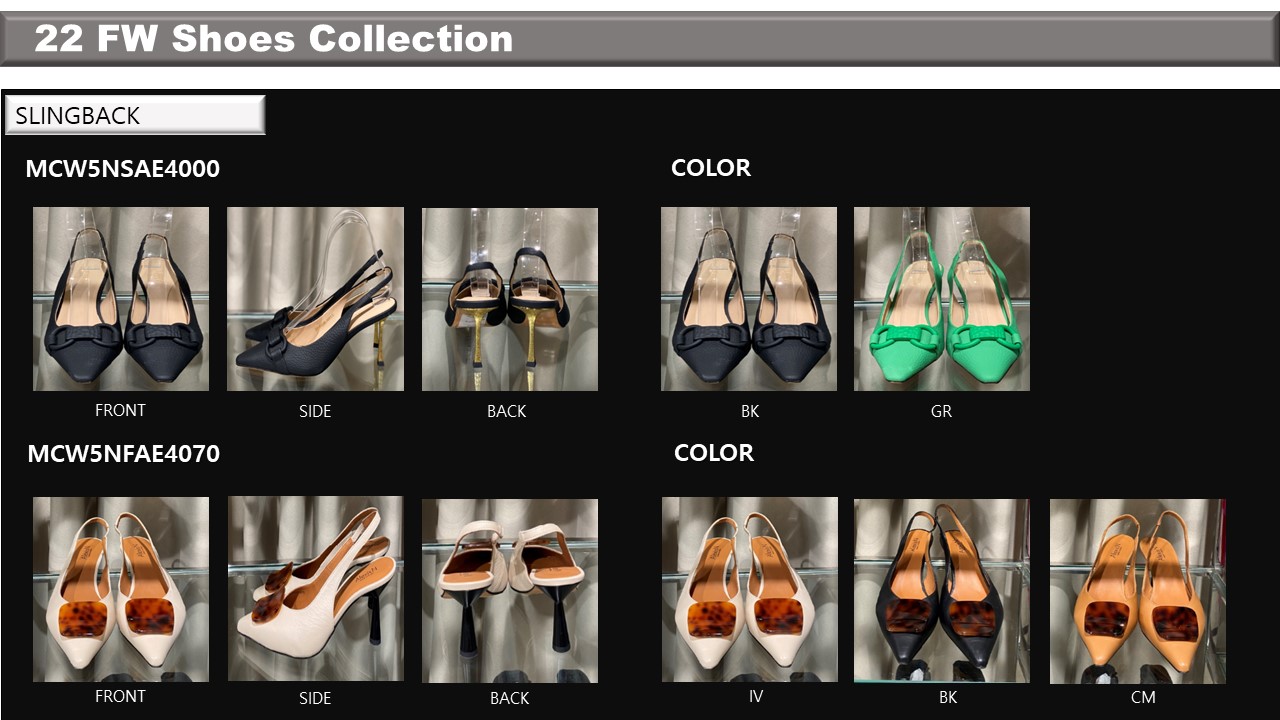
Task: Open MCW5NSAE4000 side view photo
Action: click(x=315, y=299)
